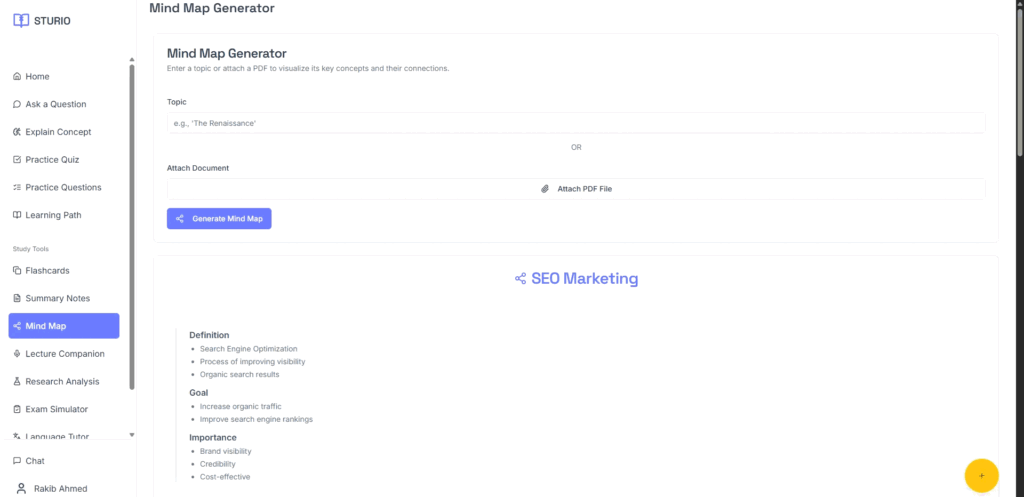This screenshot has width=1024, height=497.
Task: Click the Organic search results bullet
Action: (x=239, y=374)
